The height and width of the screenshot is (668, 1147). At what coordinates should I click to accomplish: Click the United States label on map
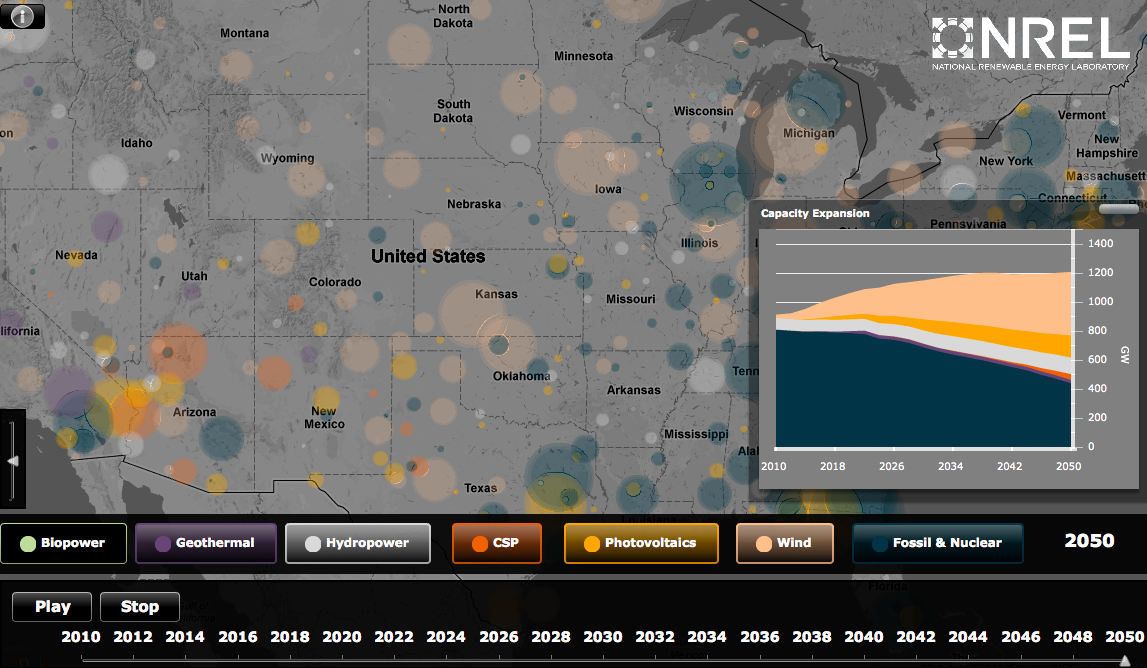pyautogui.click(x=428, y=256)
